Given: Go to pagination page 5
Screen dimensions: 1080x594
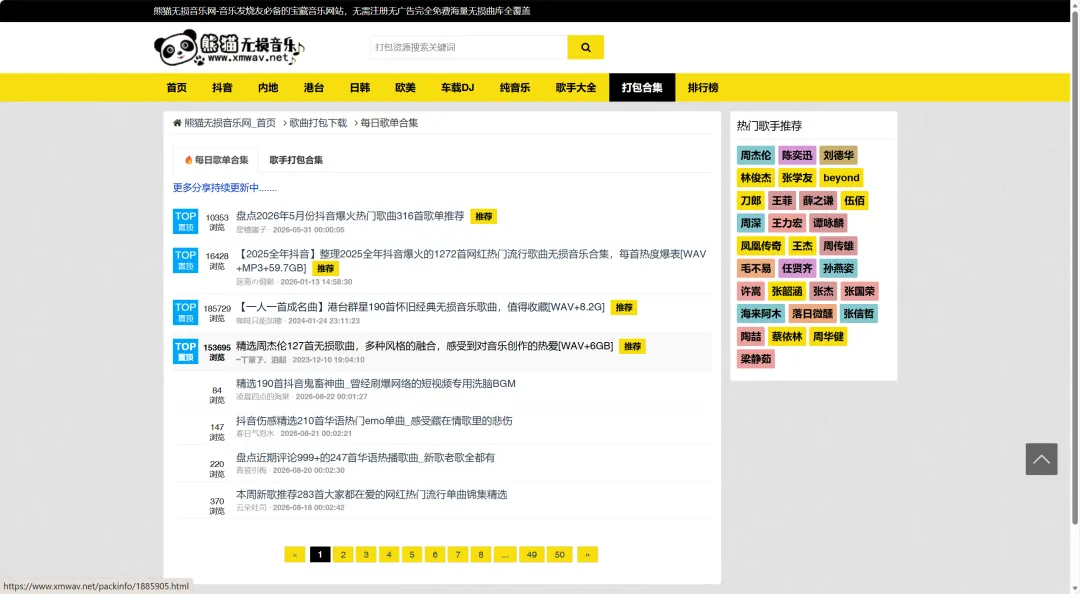Looking at the screenshot, I should pyautogui.click(x=412, y=555).
